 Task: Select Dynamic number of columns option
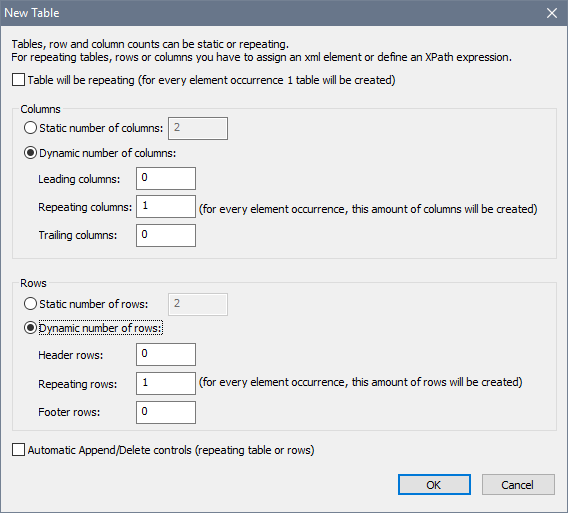(x=30, y=153)
